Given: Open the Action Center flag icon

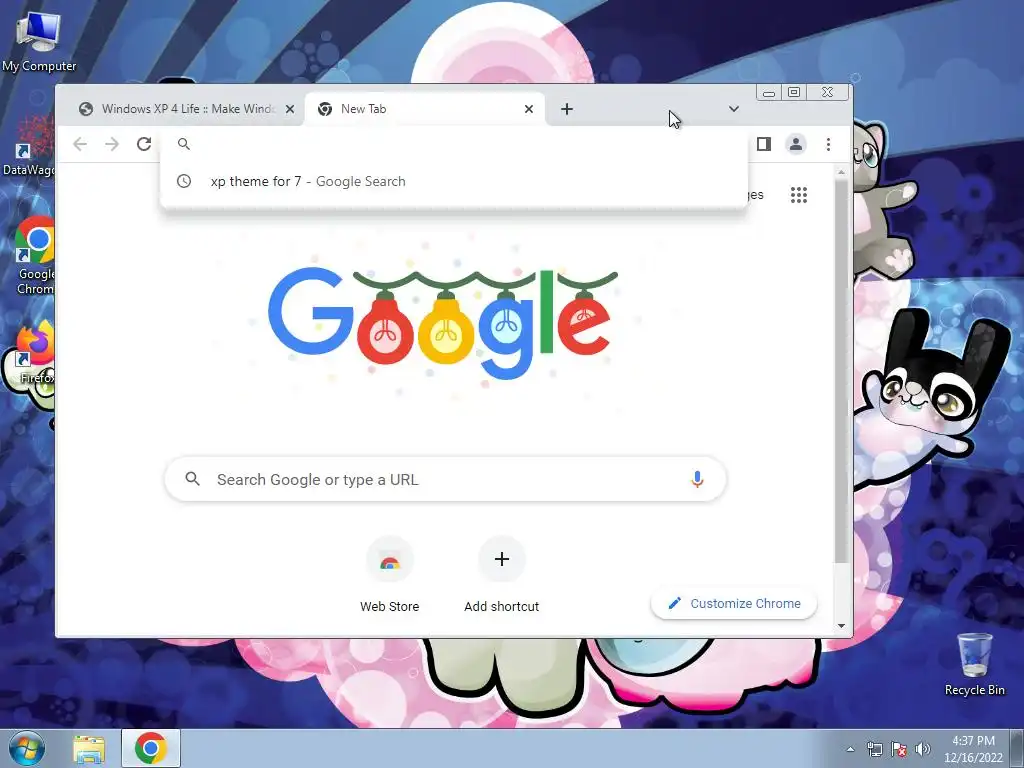Looking at the screenshot, I should pos(899,749).
